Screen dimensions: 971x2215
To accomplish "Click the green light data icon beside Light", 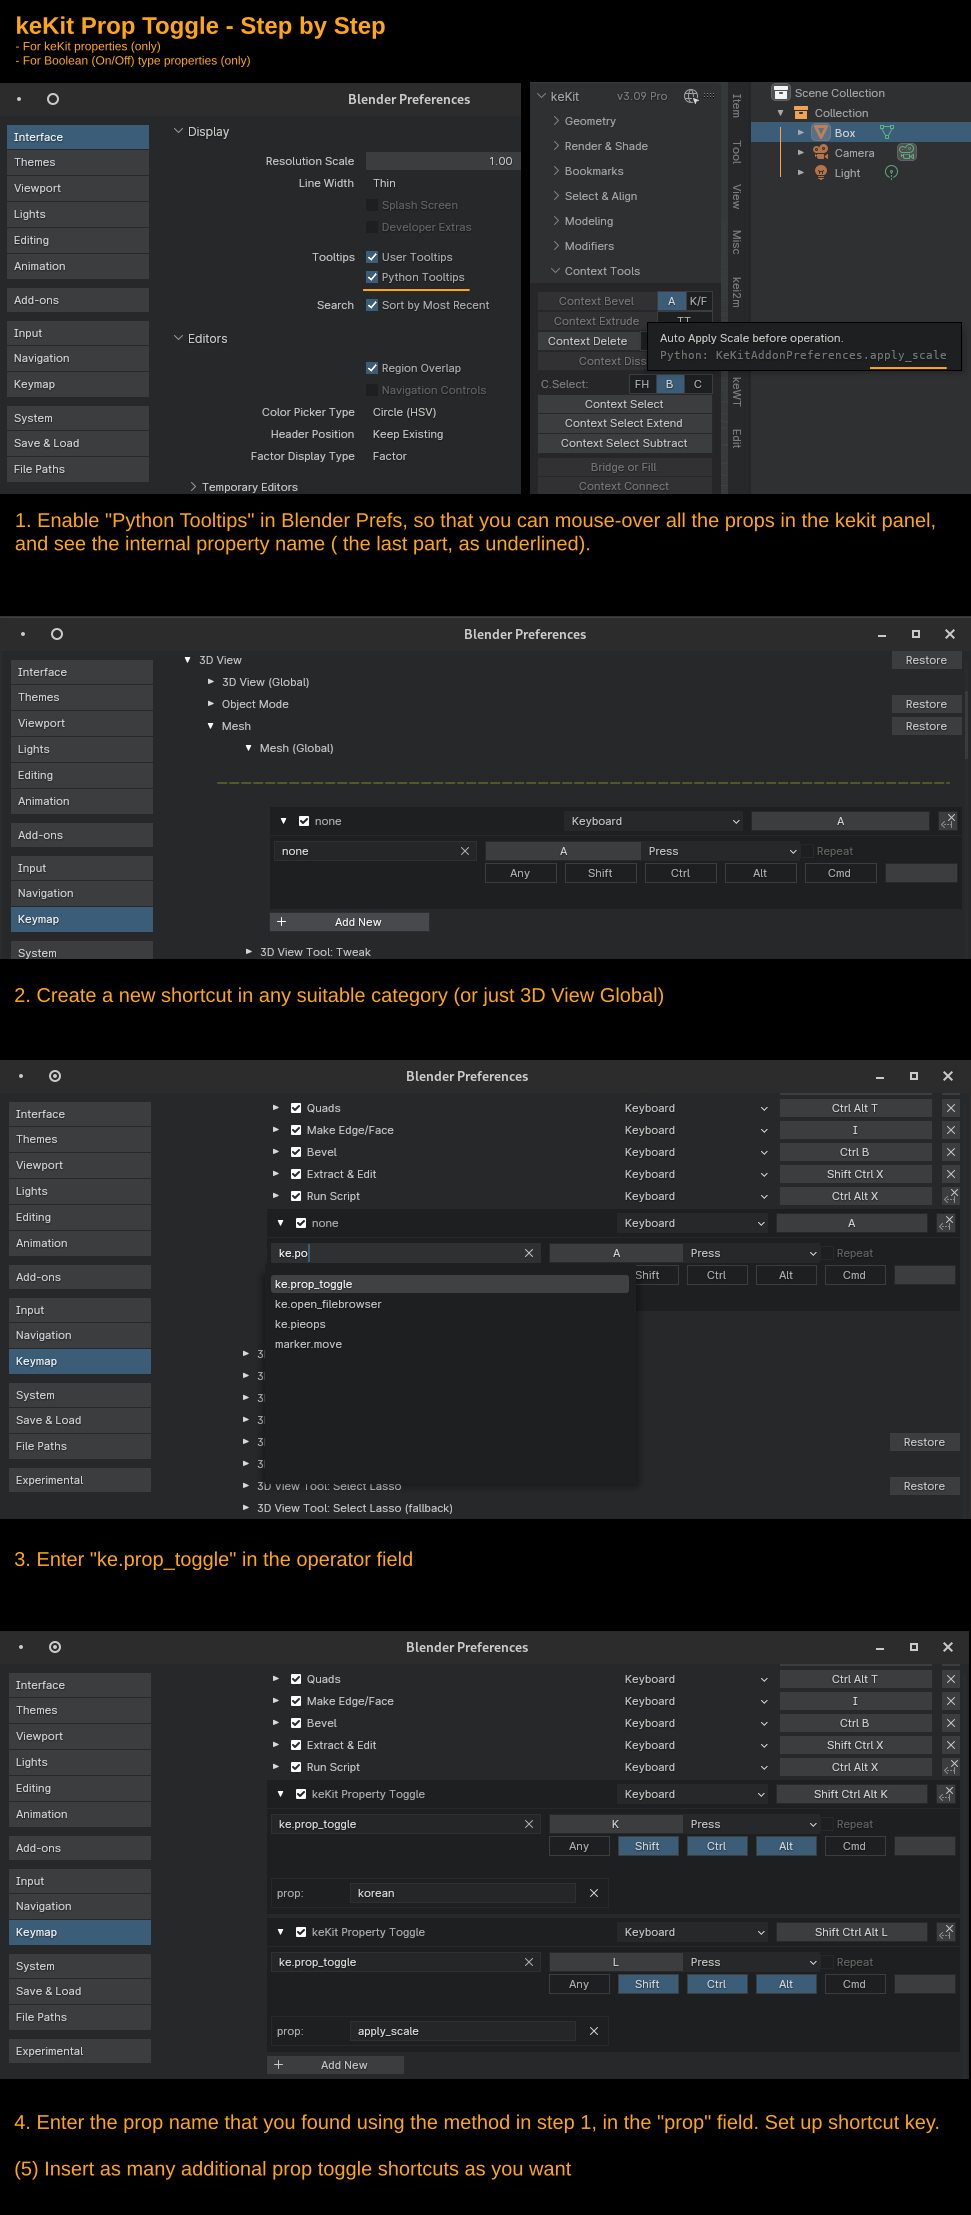I will (891, 172).
